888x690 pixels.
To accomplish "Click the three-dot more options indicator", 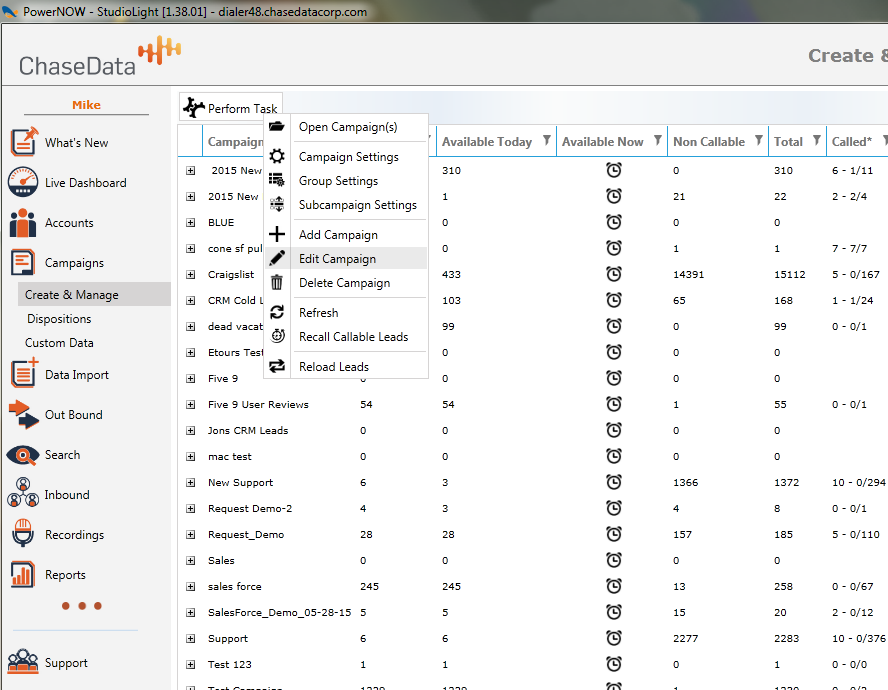I will [81, 606].
